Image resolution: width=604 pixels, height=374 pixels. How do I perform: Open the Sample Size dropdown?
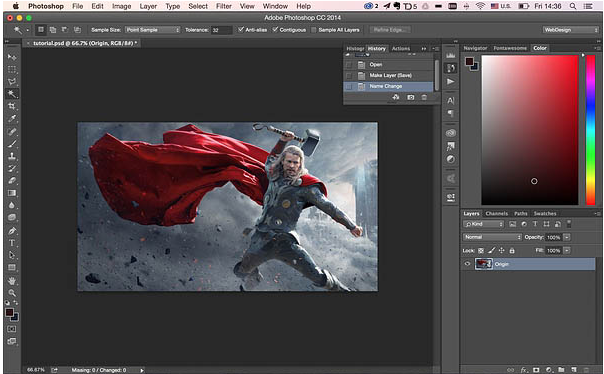click(153, 30)
